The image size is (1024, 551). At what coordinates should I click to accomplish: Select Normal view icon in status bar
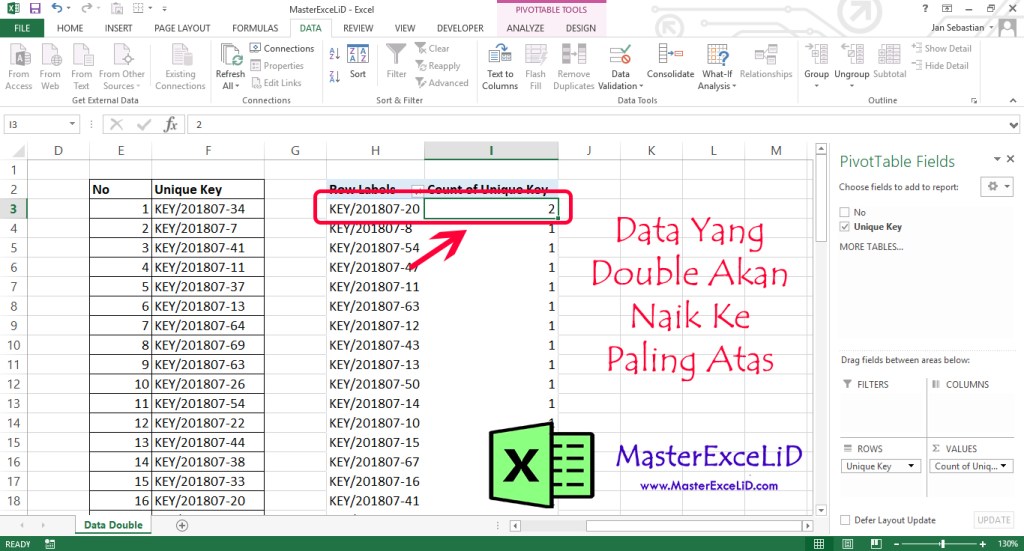[x=819, y=544]
